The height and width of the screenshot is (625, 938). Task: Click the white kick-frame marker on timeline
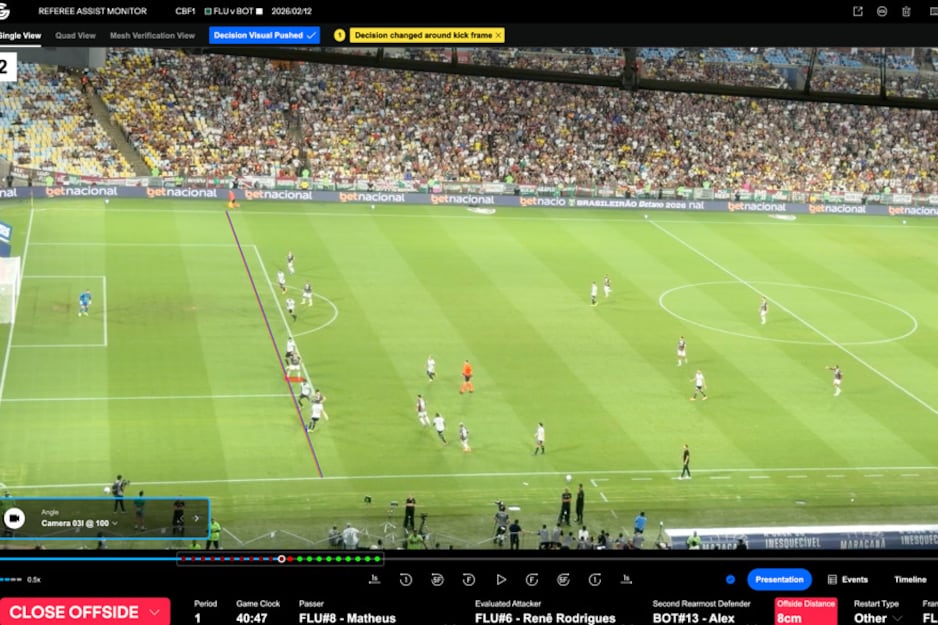[281, 559]
